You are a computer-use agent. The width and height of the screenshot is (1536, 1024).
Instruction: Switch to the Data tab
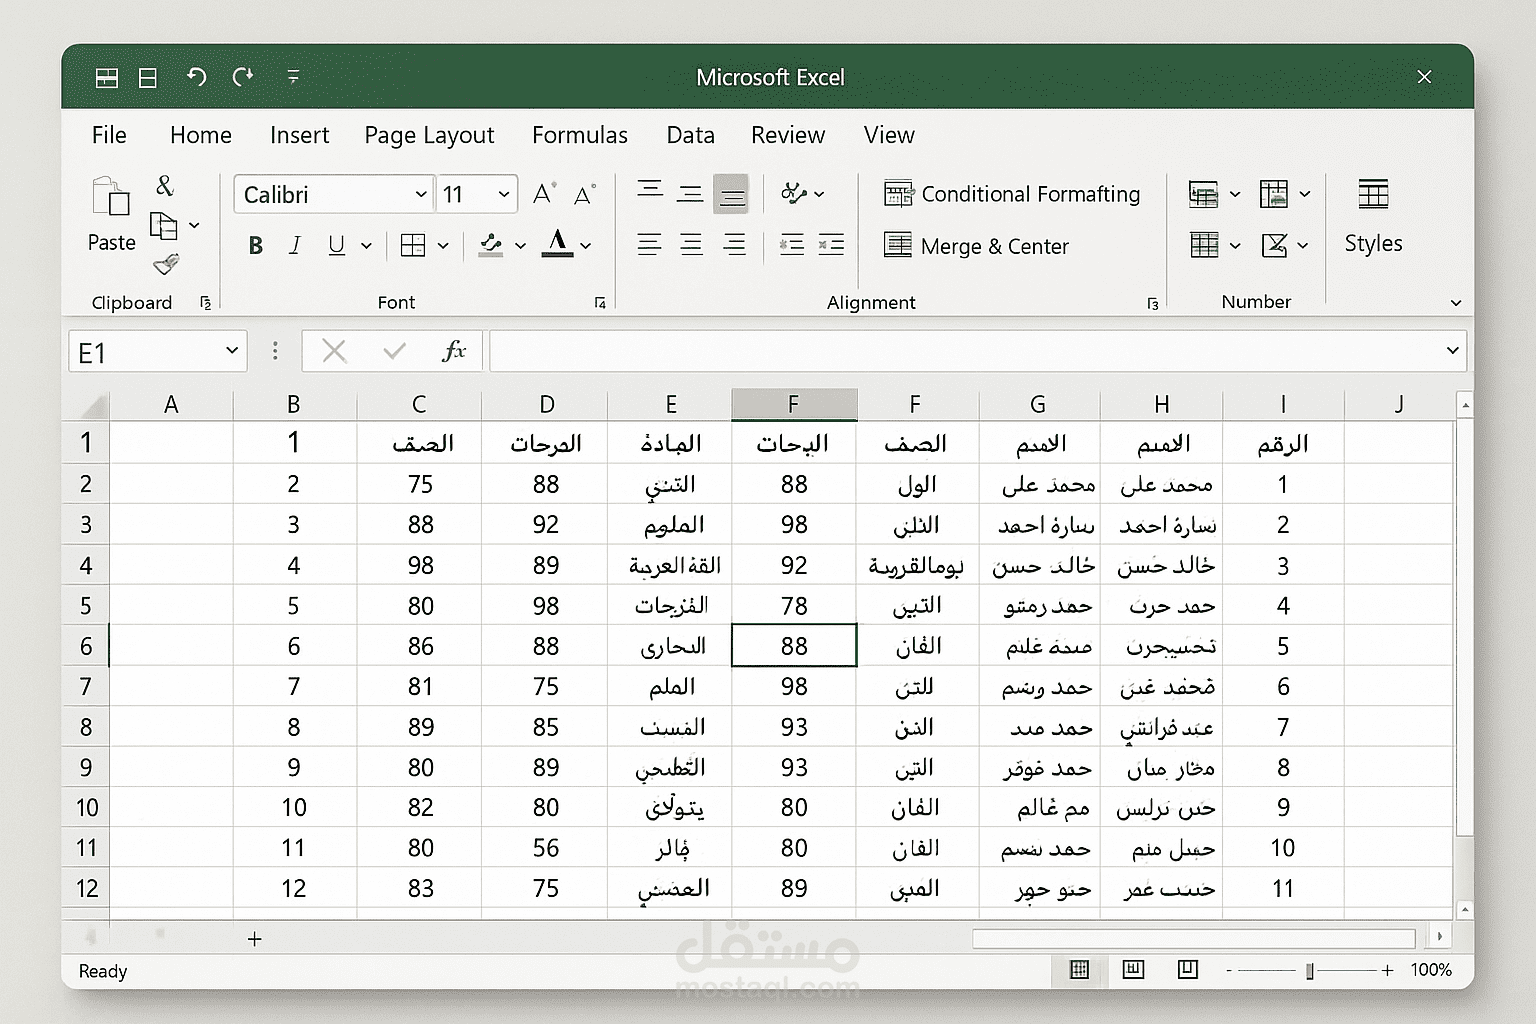[691, 135]
